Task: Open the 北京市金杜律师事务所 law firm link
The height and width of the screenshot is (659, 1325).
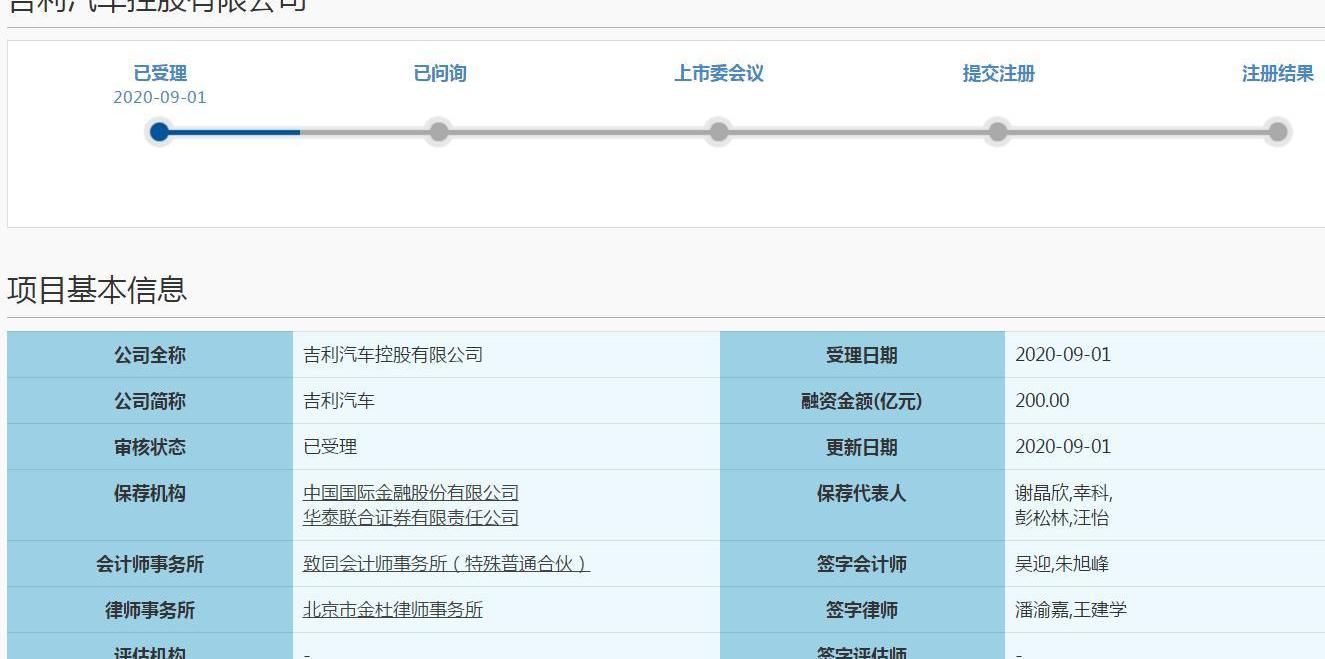Action: coord(393,609)
